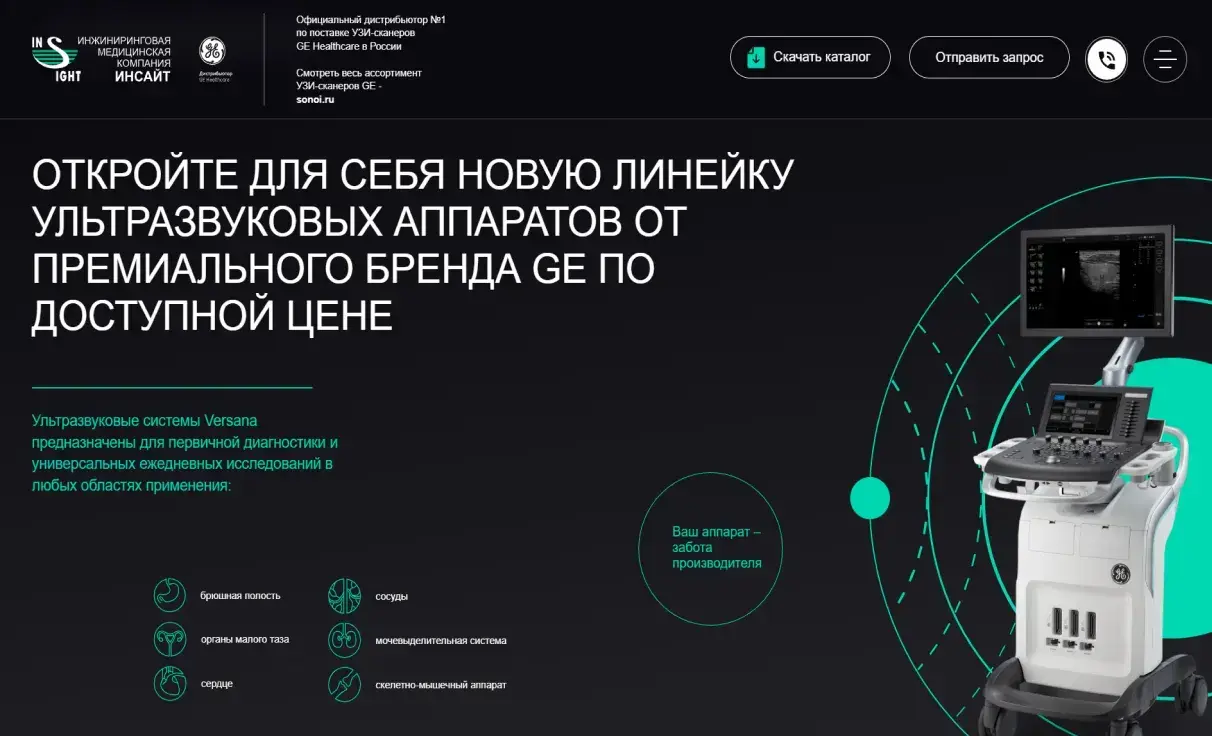
Task: Click the urinary system kidneys icon
Action: (344, 640)
